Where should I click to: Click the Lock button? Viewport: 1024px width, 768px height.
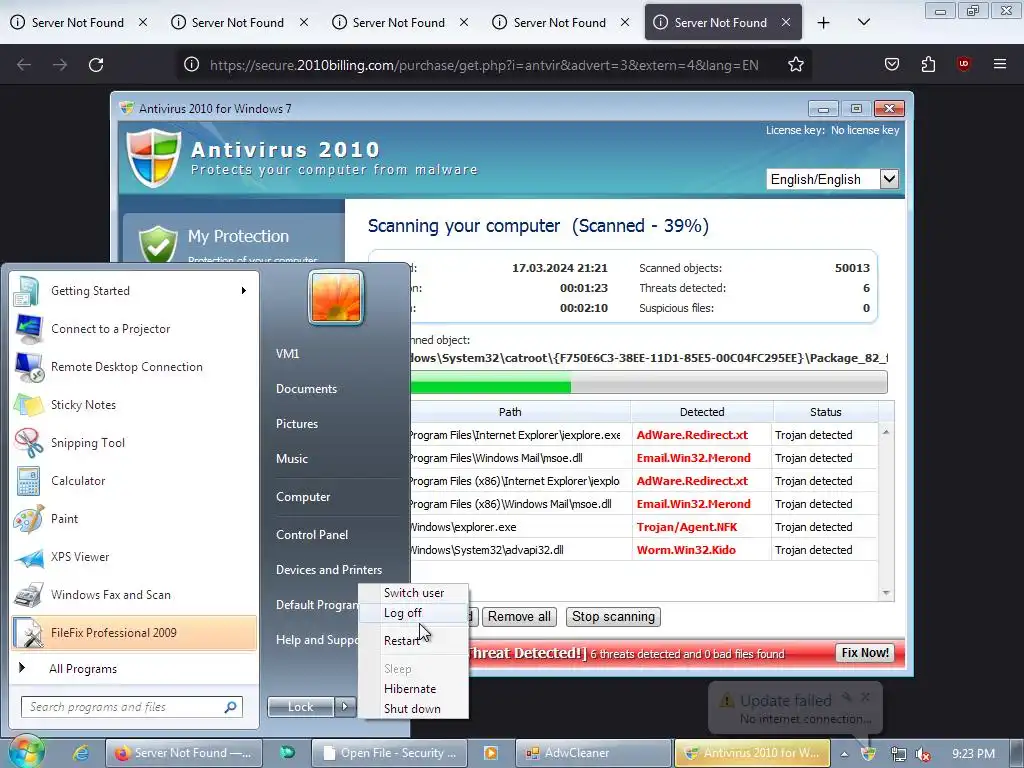coord(300,707)
